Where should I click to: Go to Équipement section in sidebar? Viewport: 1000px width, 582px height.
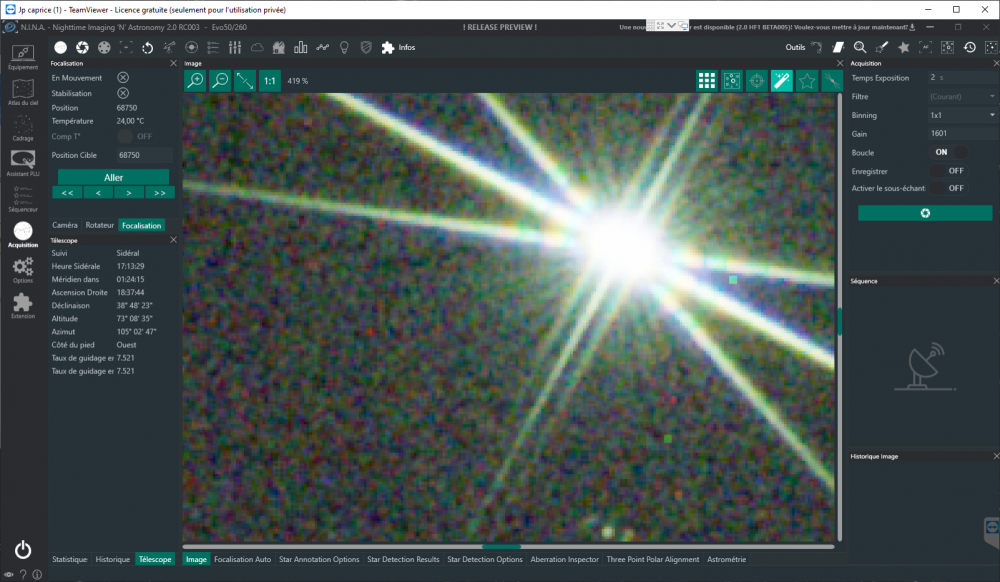point(23,57)
